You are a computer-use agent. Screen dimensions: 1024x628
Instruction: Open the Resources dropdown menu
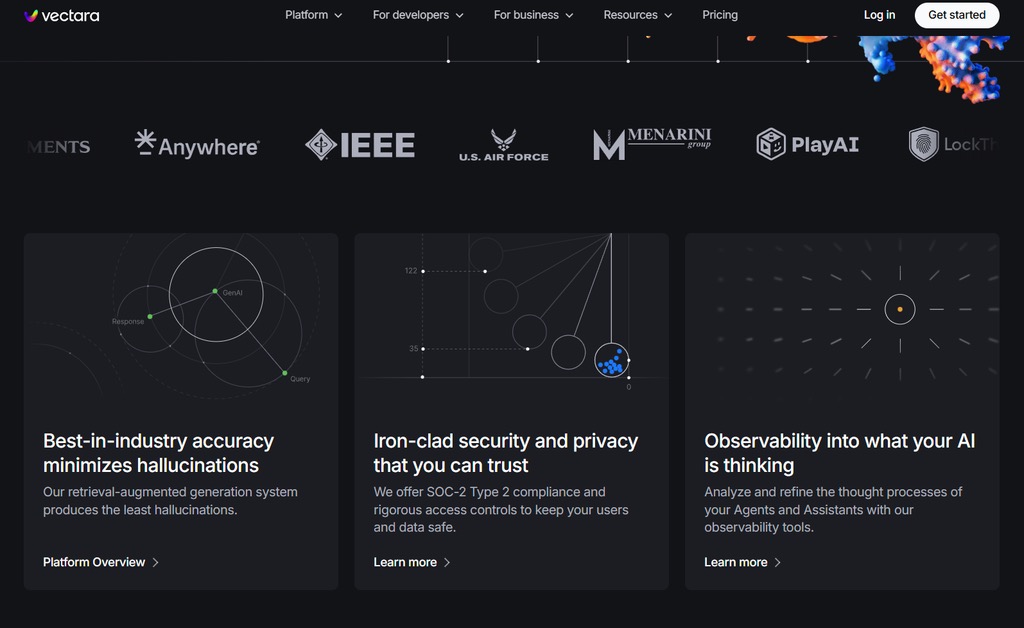coord(637,15)
